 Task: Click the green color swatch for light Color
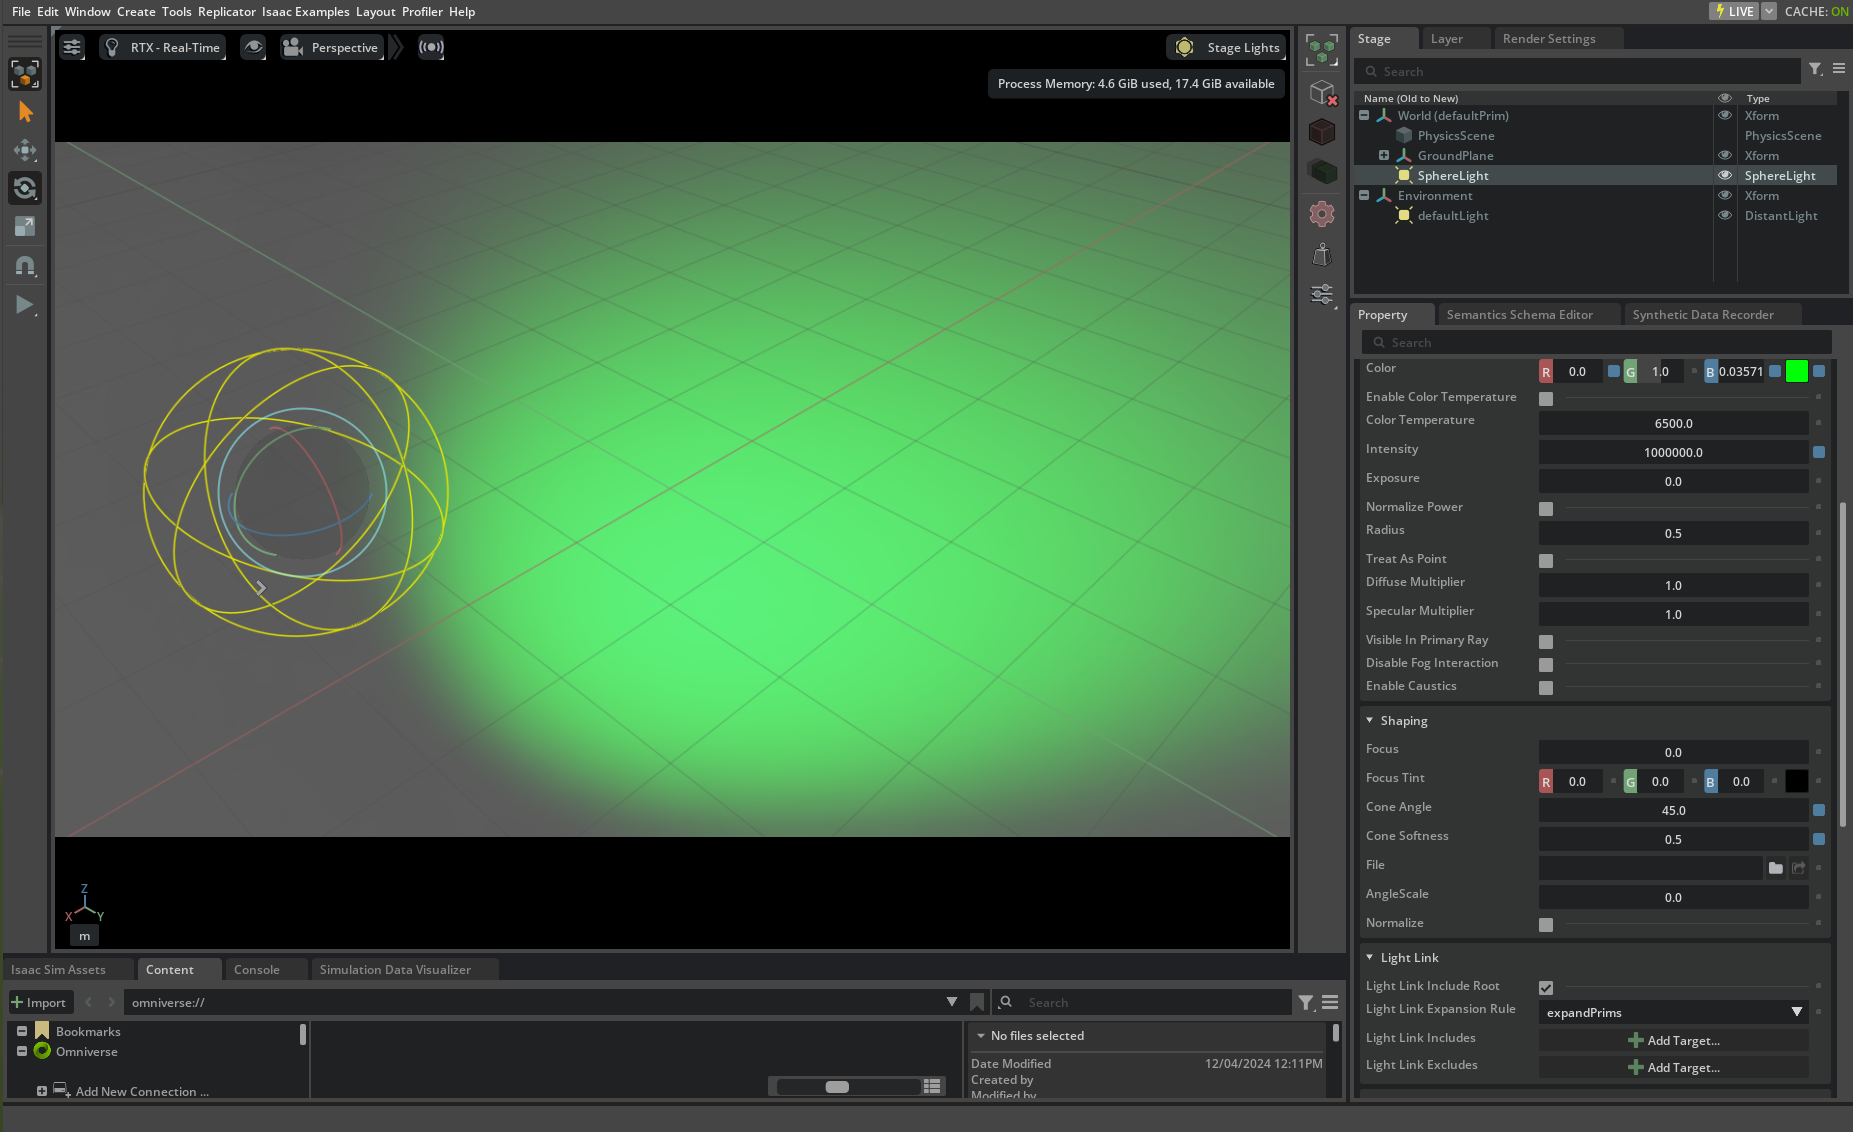(x=1795, y=370)
